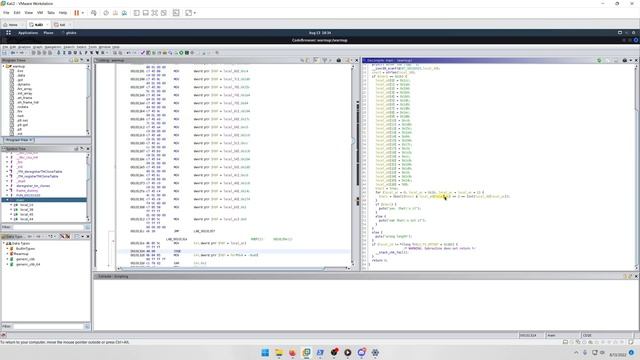Image resolution: width=640 pixels, height=360 pixels.
Task: Open the dropdown next to the pause button
Action: (x=82, y=13)
